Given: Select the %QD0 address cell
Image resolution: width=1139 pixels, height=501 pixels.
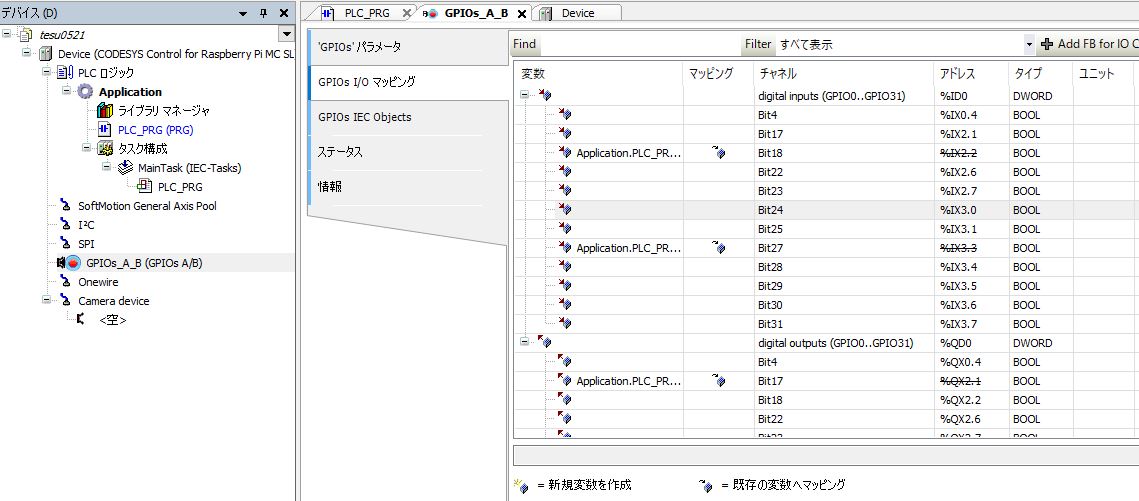Looking at the screenshot, I should [970, 343].
